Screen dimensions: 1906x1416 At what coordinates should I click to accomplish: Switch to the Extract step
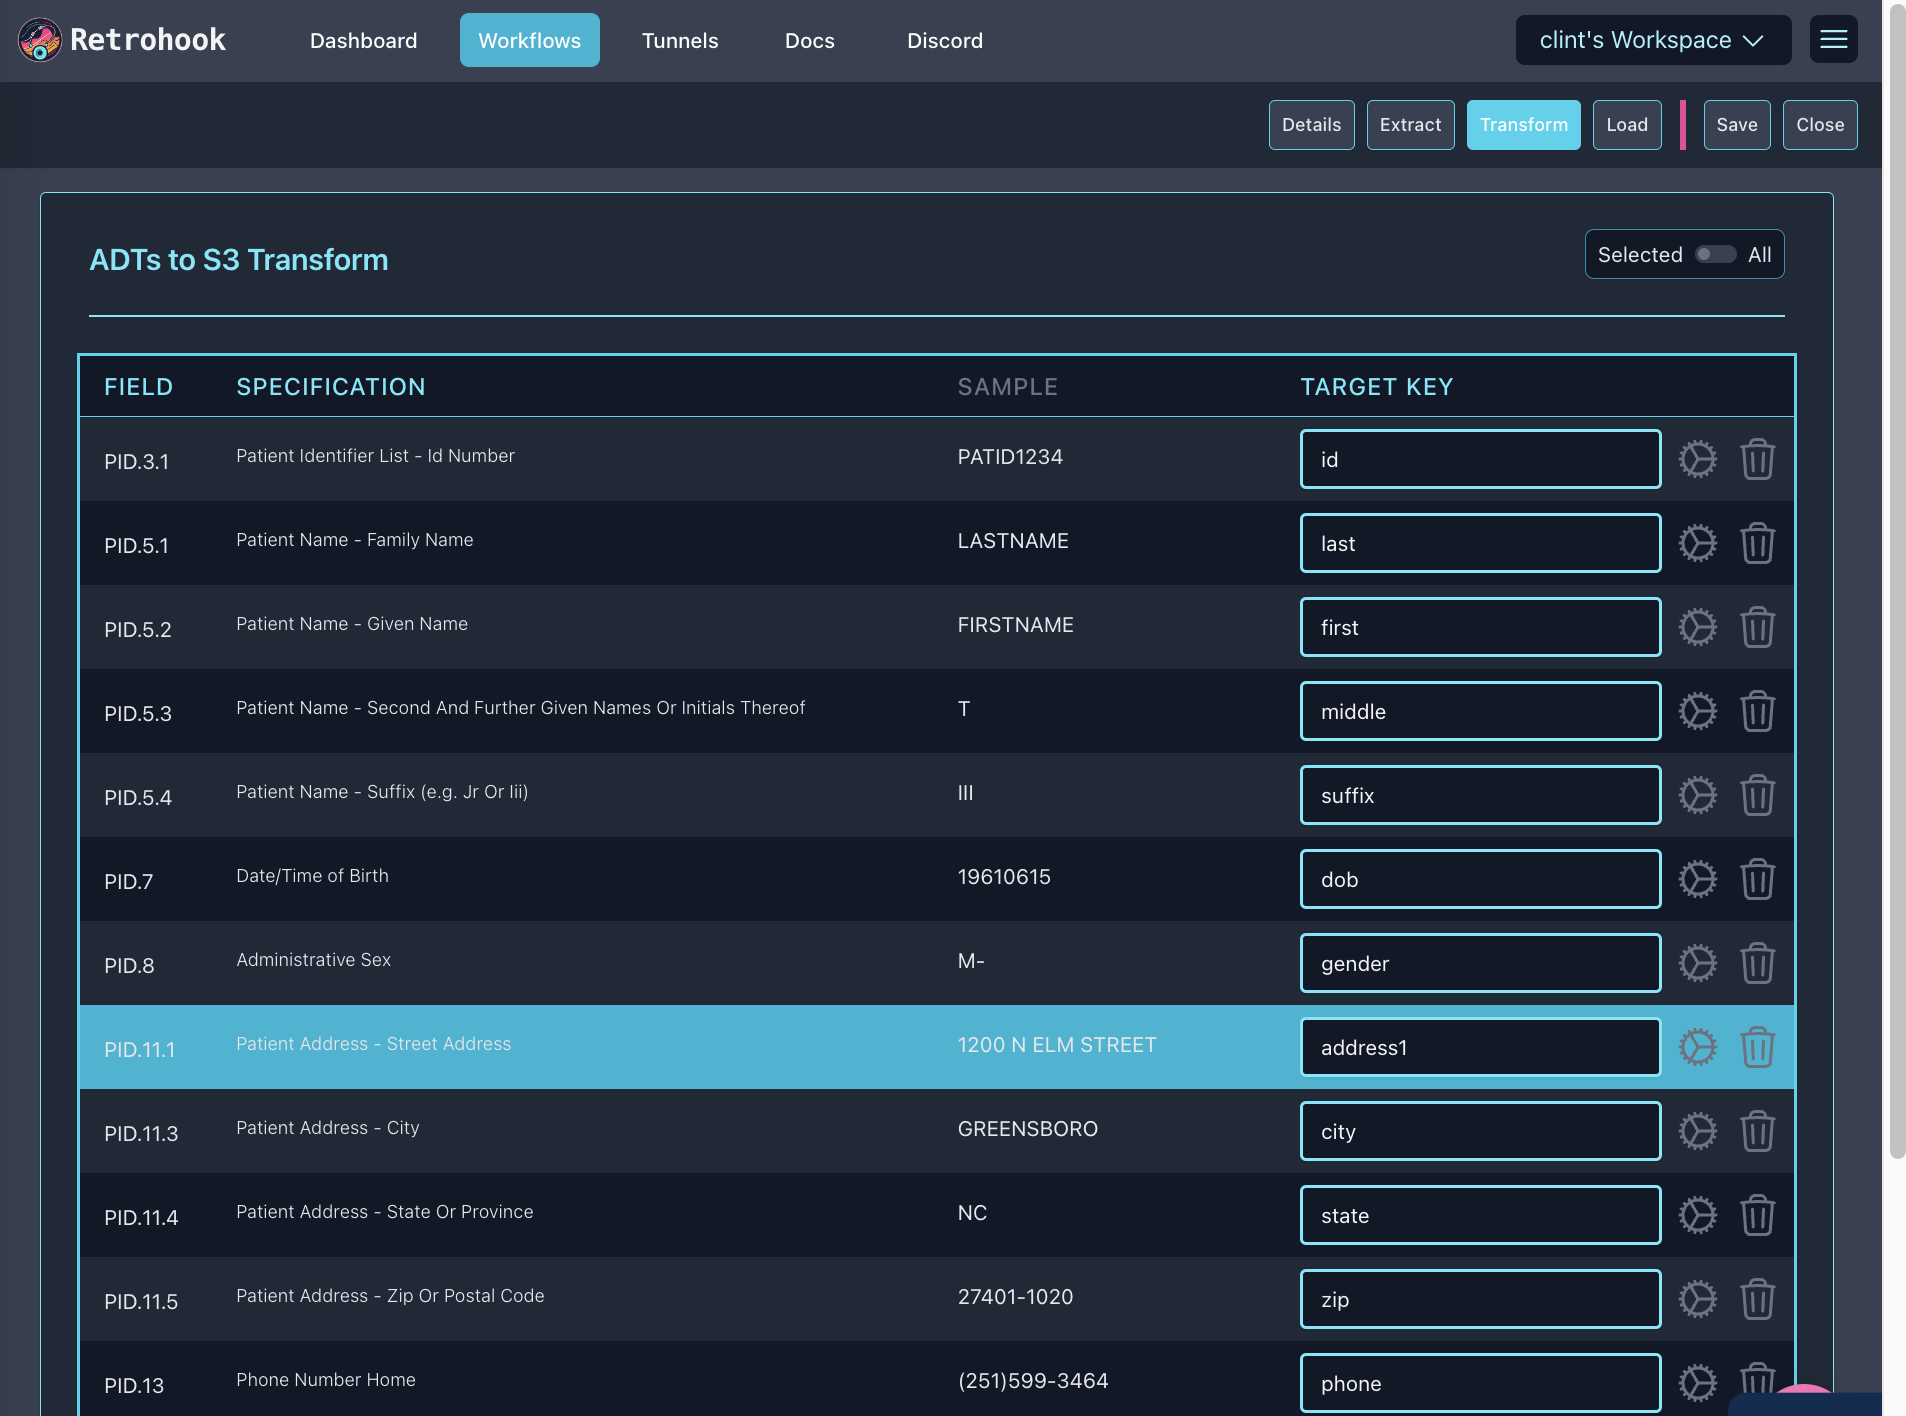[x=1410, y=125]
